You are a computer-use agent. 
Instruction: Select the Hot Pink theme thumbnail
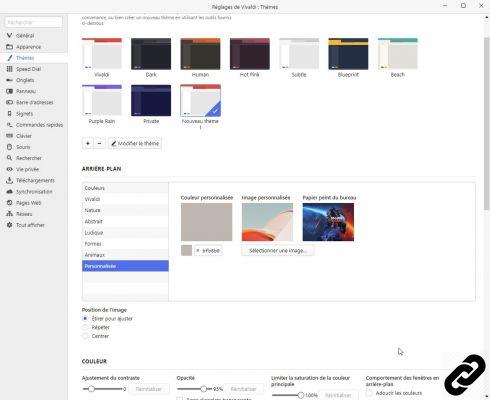(x=250, y=54)
